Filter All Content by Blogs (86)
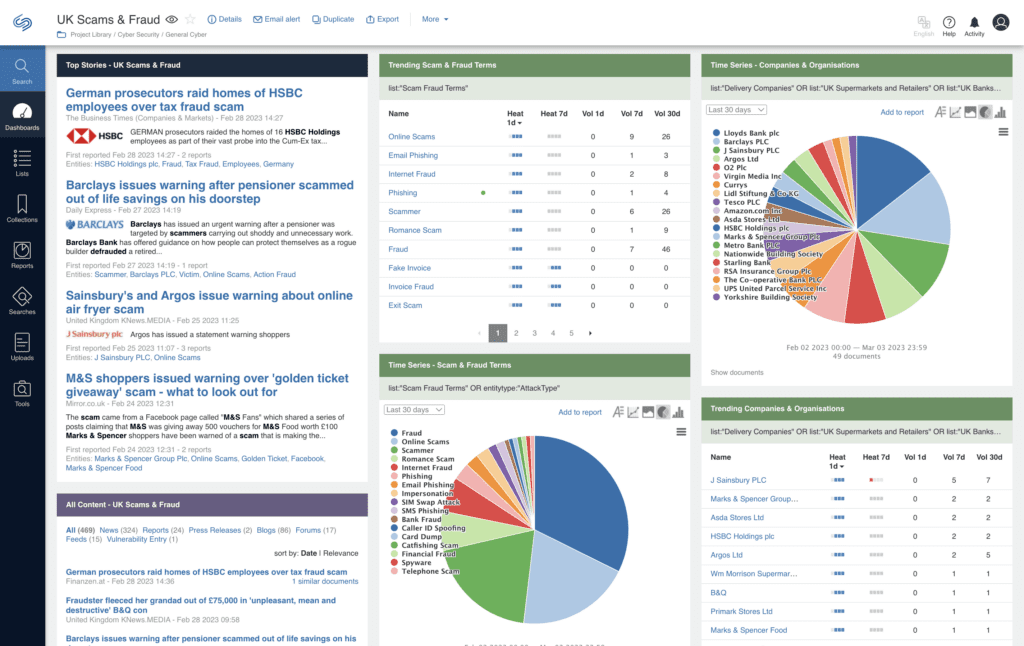The height and width of the screenshot is (646, 1024). click(274, 530)
